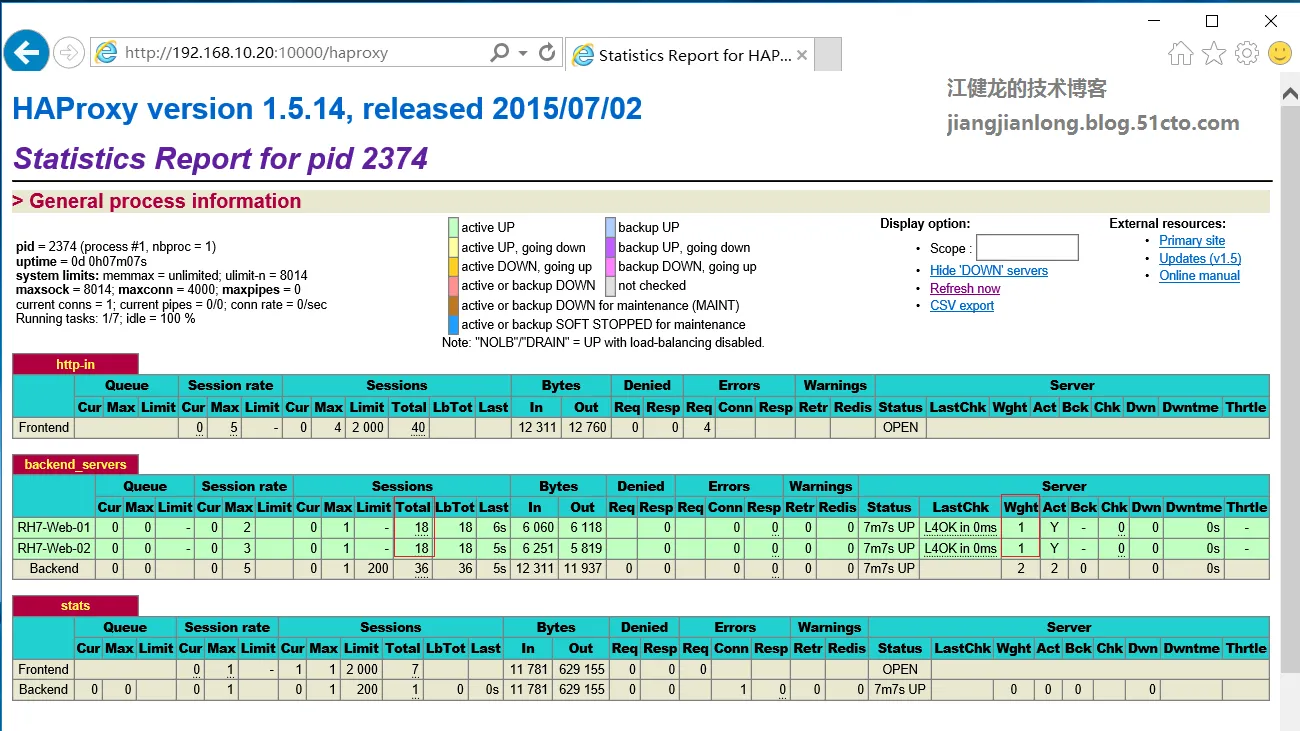The image size is (1300, 731).
Task: Select the RH7-Web-02 server row name
Action: [54, 548]
